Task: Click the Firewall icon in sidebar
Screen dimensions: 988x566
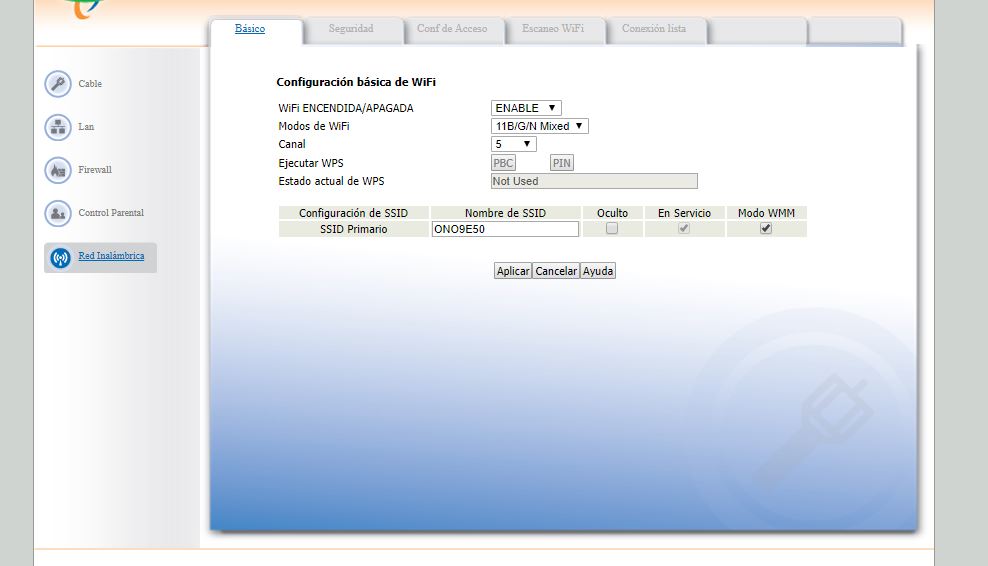Action: (58, 170)
